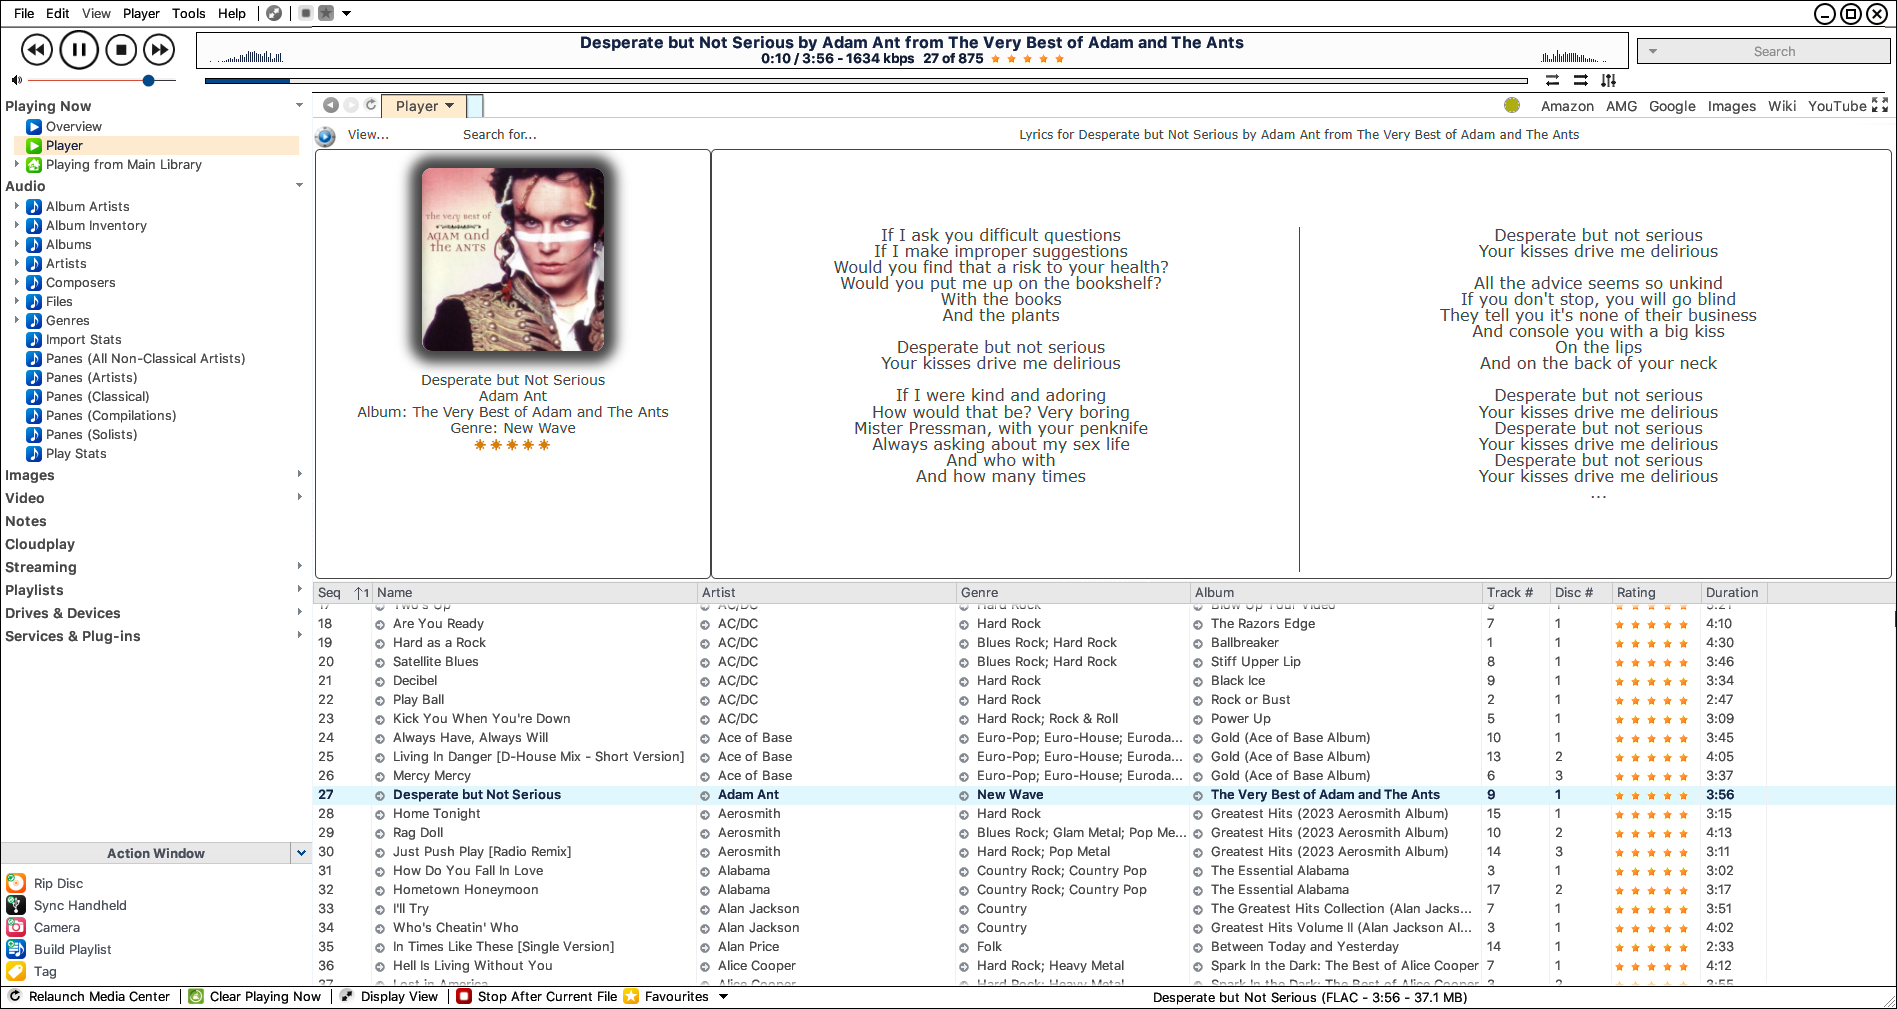Open the Tools menu

(188, 13)
